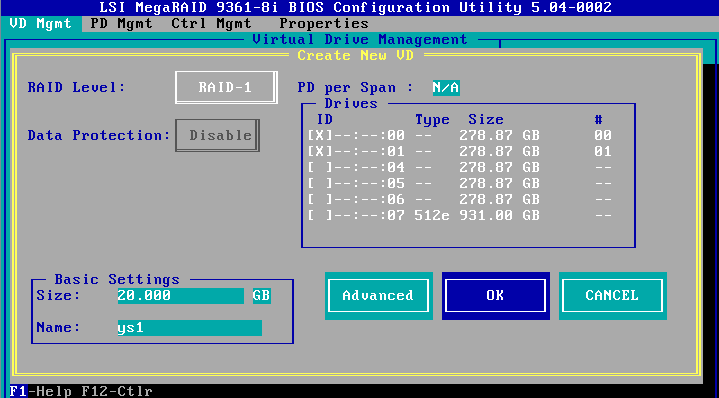Open the Properties tab

324,24
